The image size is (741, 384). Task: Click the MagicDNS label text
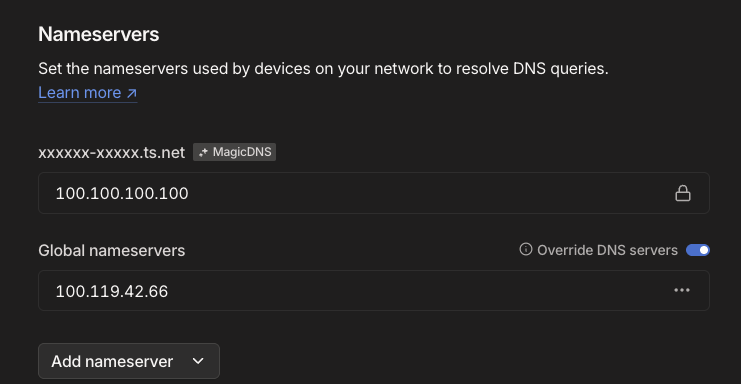(242, 152)
